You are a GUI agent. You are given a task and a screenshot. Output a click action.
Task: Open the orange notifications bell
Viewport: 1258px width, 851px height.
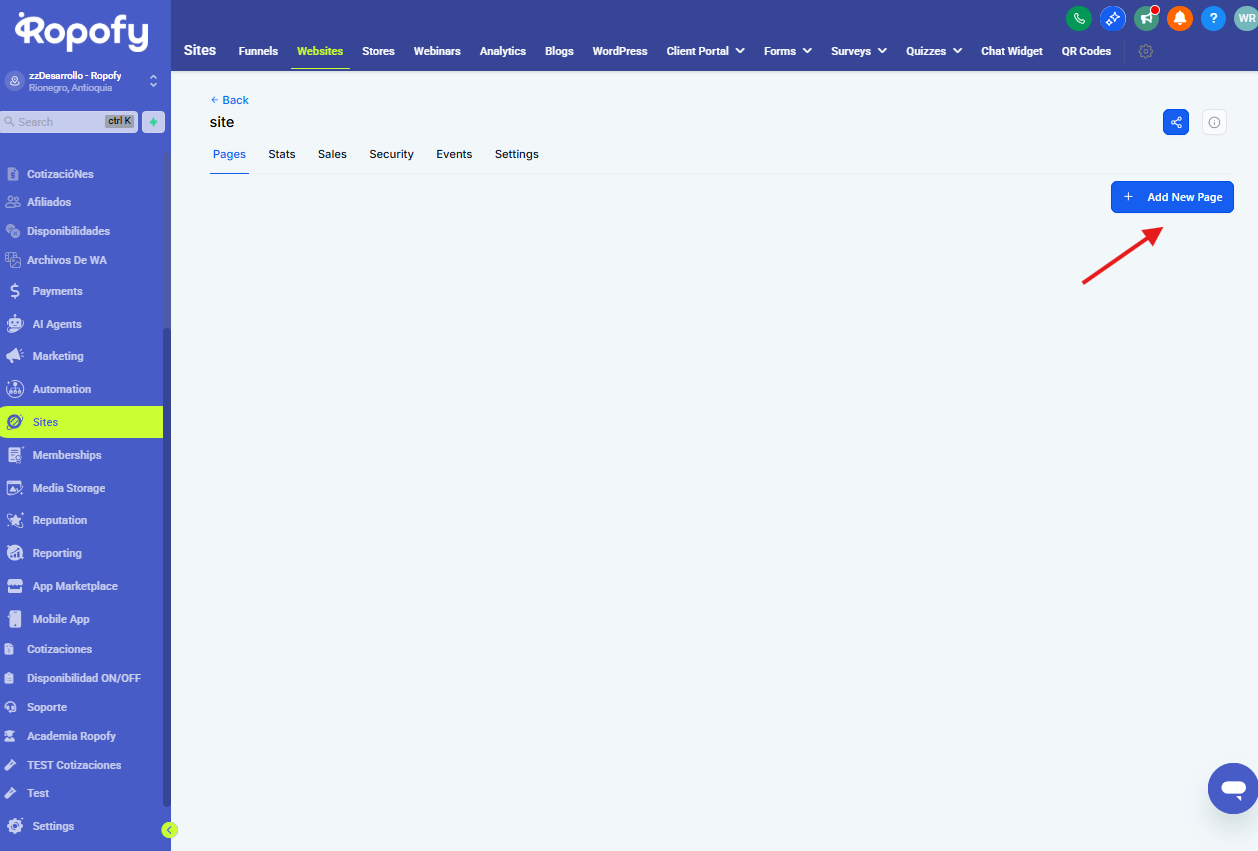pyautogui.click(x=1180, y=18)
